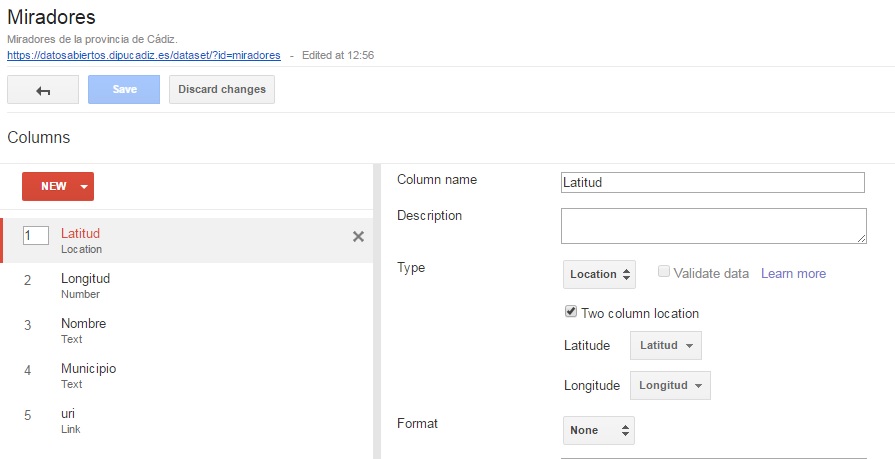Uncheck Two column location option
The height and width of the screenshot is (459, 895).
point(571,312)
